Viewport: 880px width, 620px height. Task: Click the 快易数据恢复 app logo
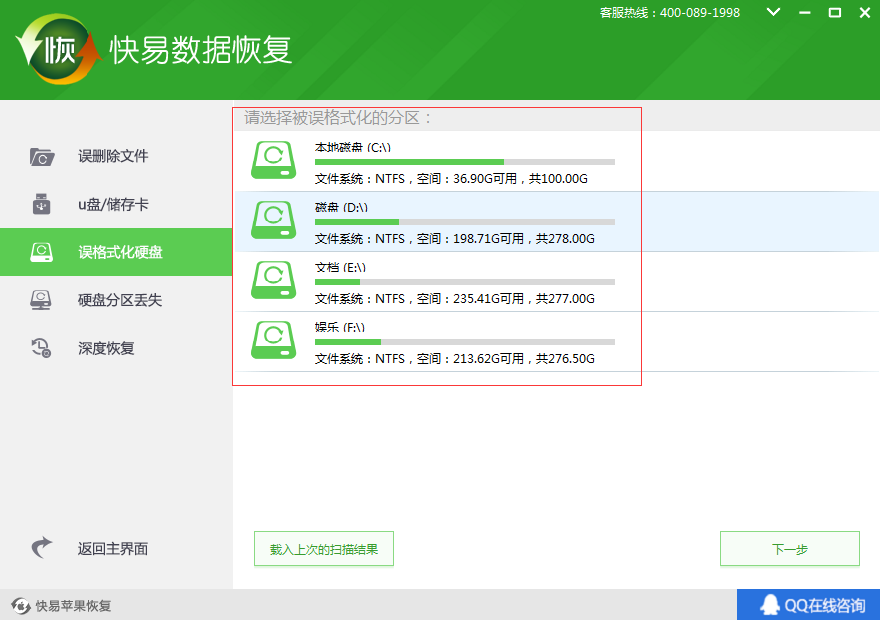[59, 49]
